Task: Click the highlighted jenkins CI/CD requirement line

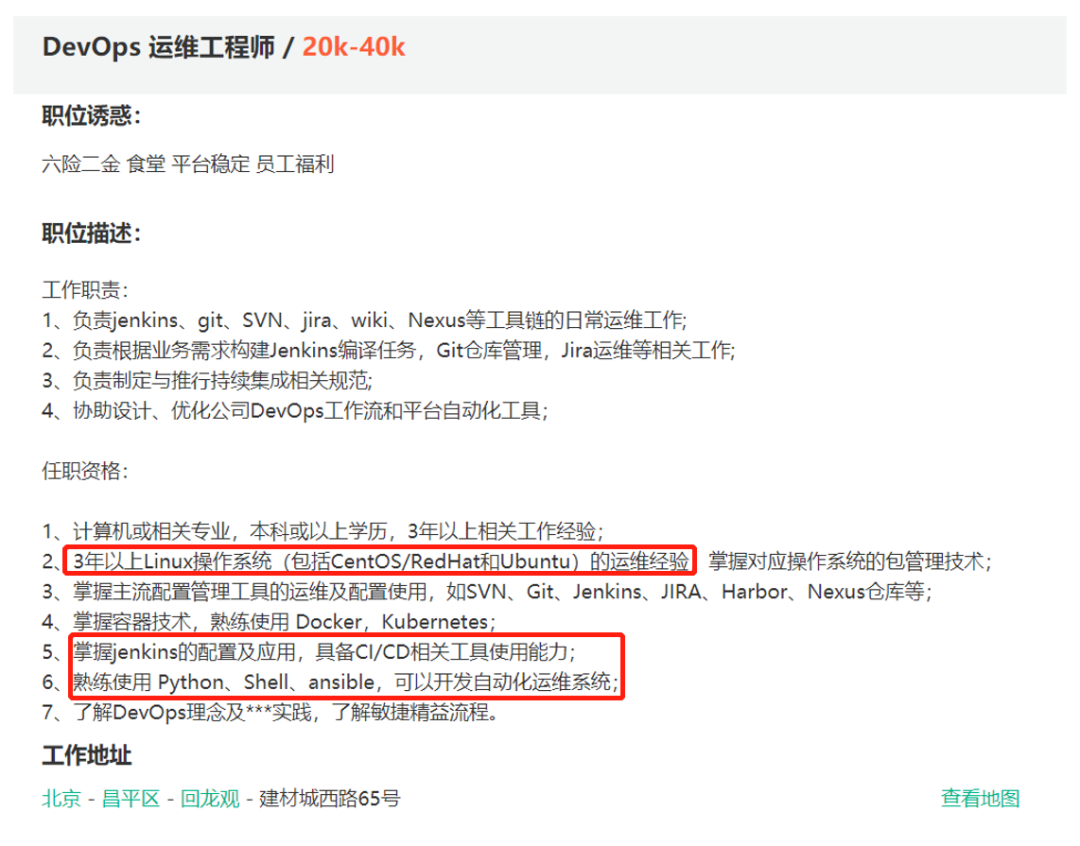Action: 324,652
